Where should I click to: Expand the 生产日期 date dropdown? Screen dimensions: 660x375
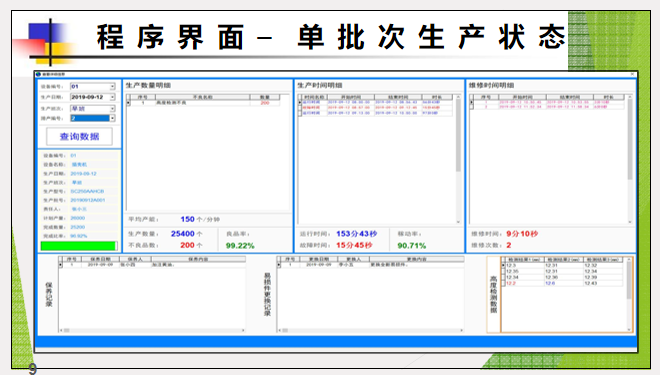(112, 97)
